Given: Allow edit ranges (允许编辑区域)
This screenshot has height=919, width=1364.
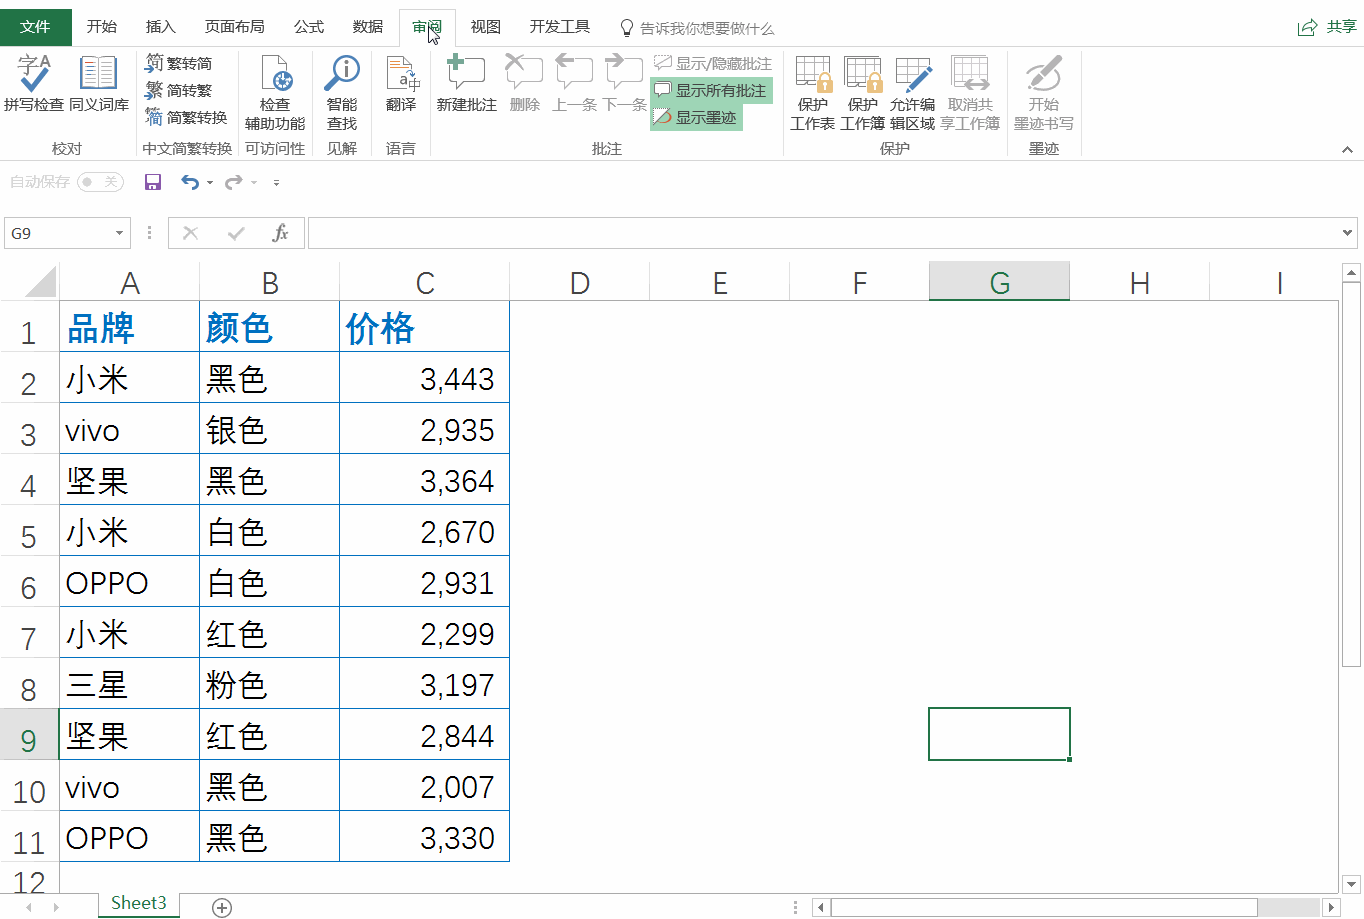Looking at the screenshot, I should [912, 94].
